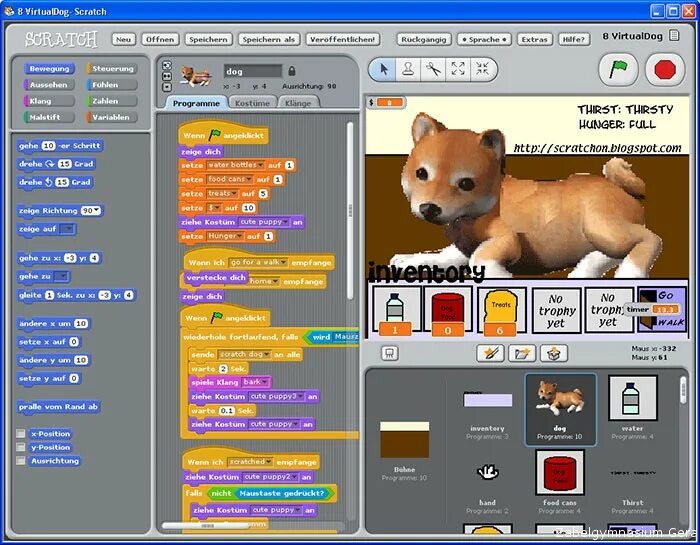Image resolution: width=700 pixels, height=545 pixels.
Task: Open Aussehen block category
Action: [x=49, y=85]
